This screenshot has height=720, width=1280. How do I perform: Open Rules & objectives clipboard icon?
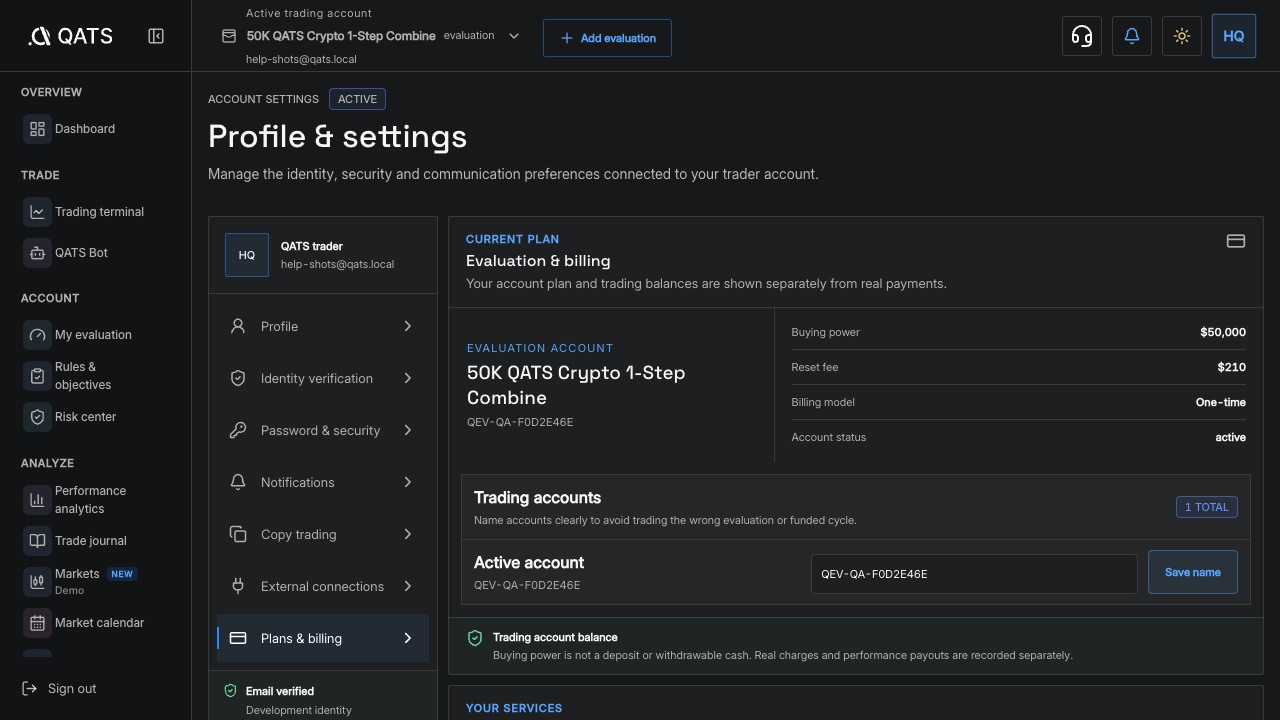37,376
